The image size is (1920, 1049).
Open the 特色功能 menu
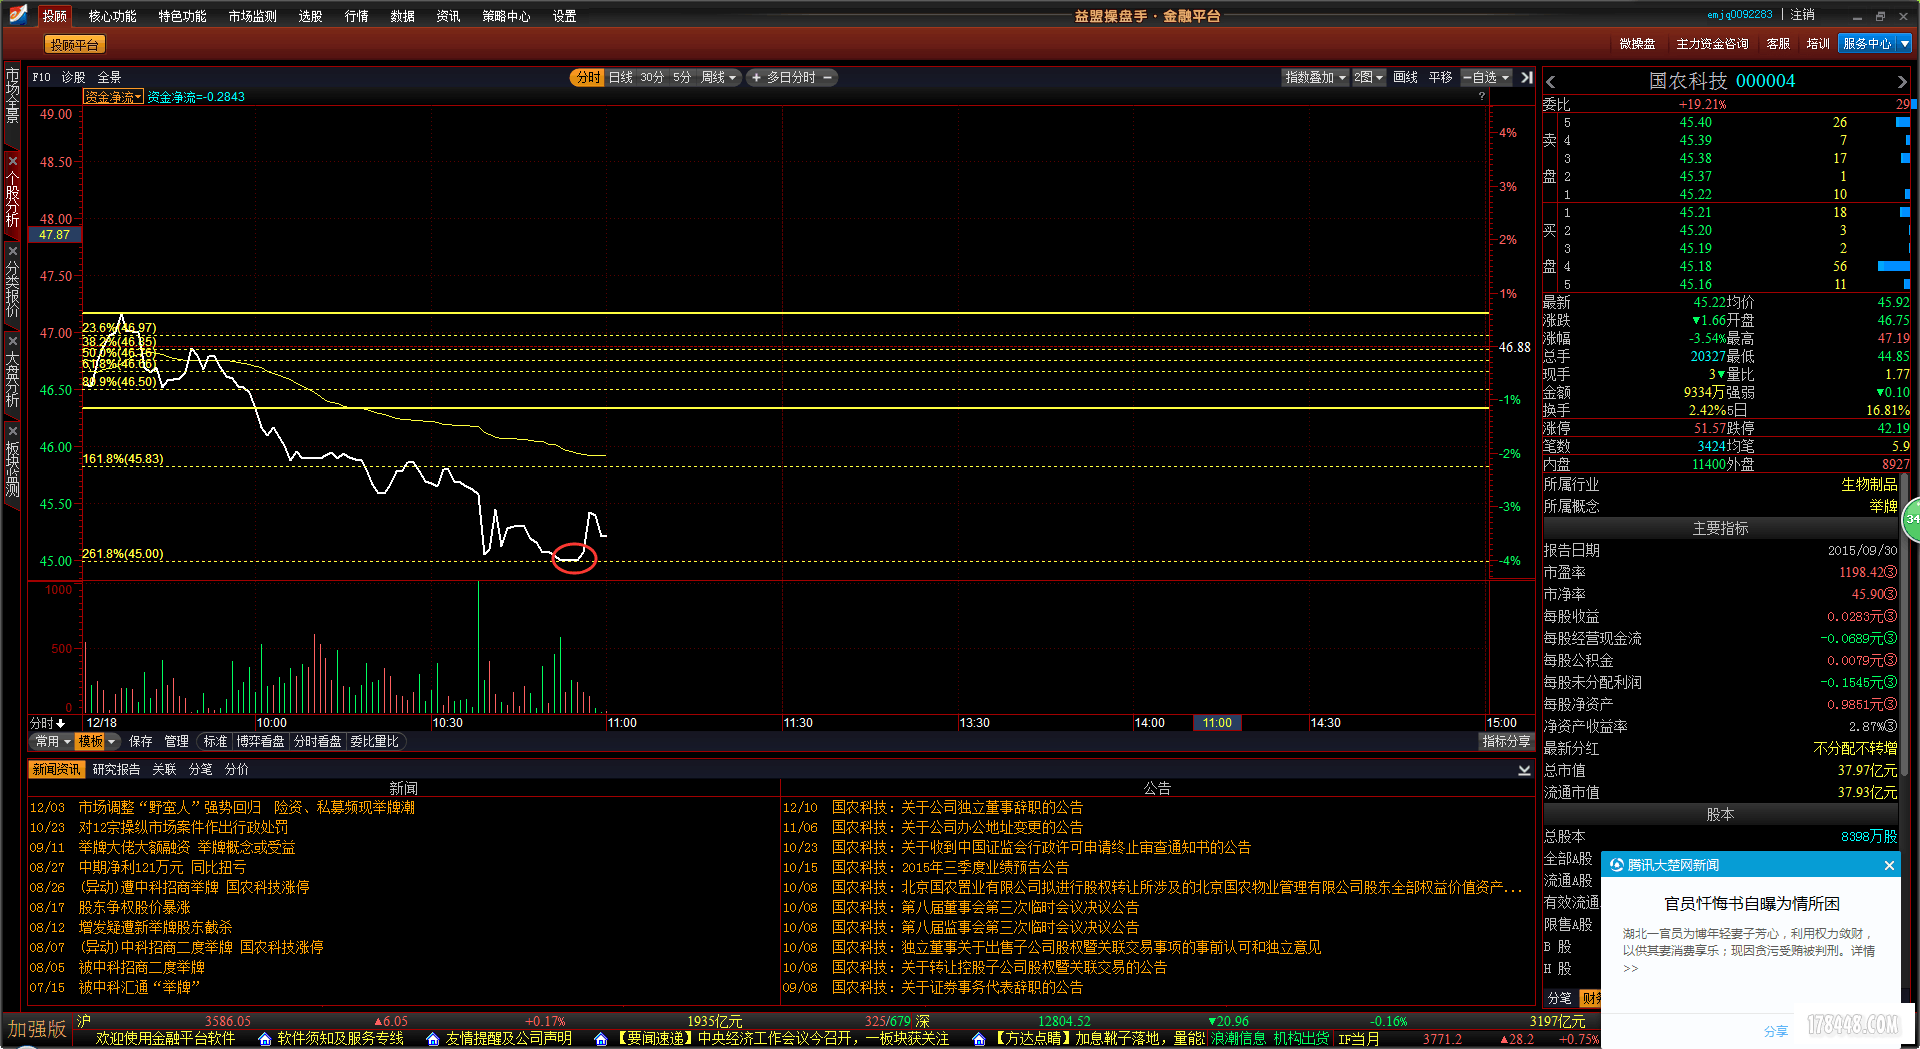click(x=182, y=16)
